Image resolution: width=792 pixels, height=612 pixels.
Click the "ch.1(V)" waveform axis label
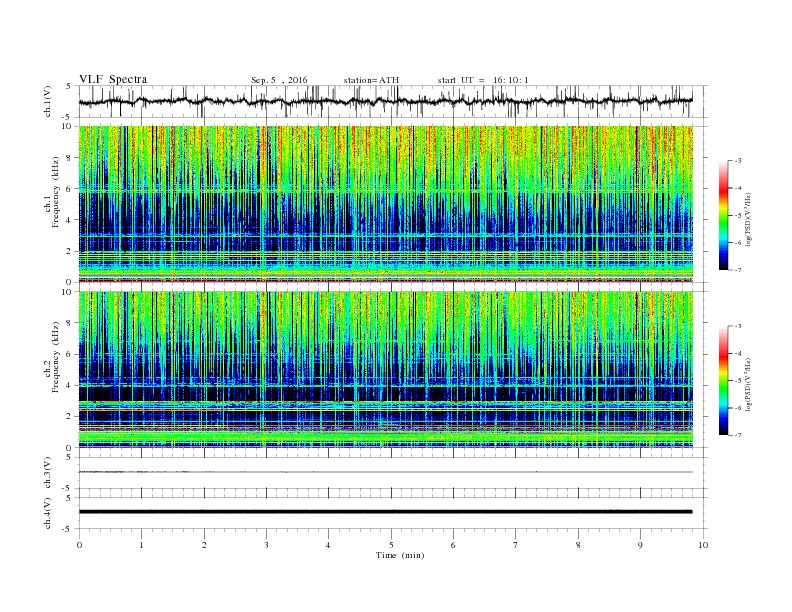(48, 101)
